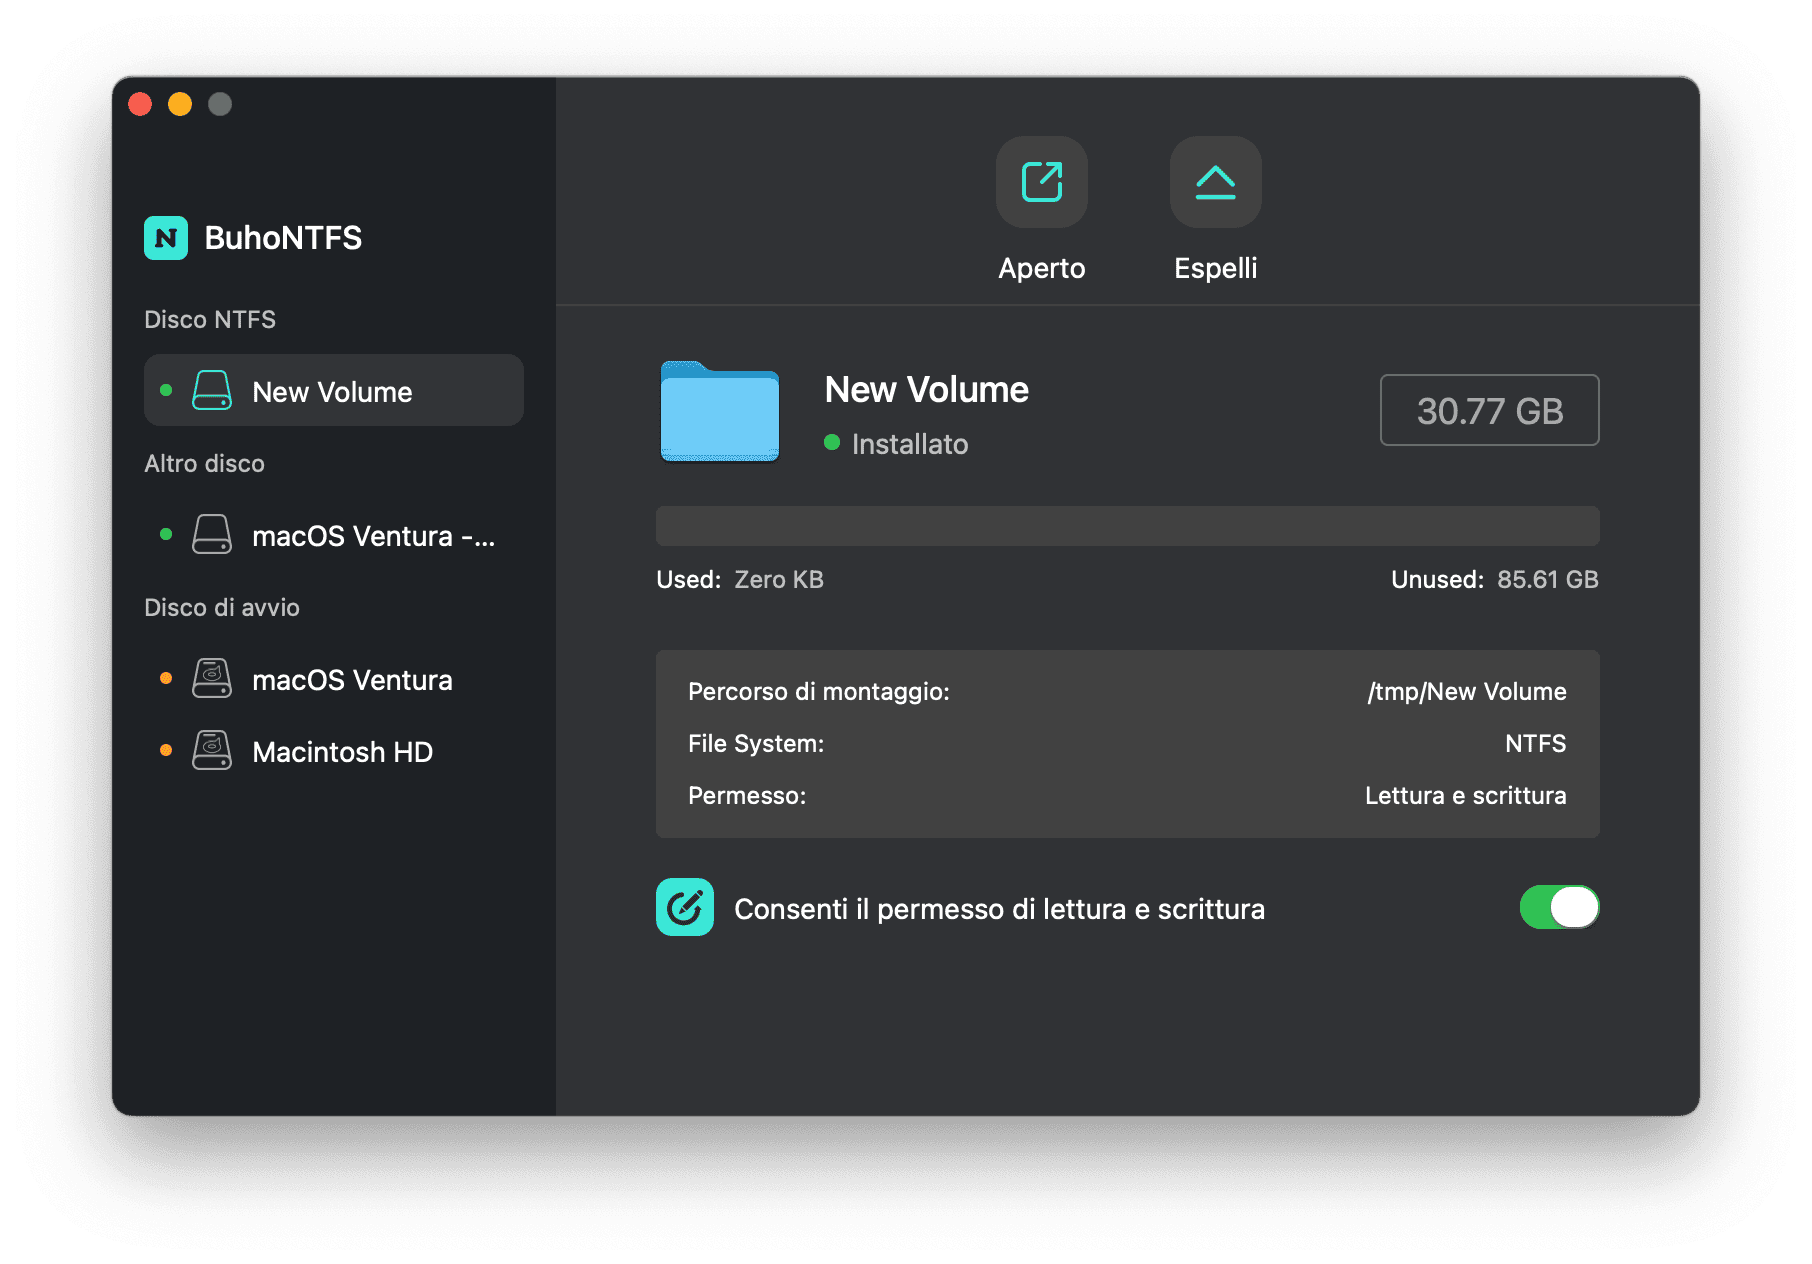Select Macintosh HD in the sidebar
This screenshot has height=1264, width=1812.
coord(334,750)
